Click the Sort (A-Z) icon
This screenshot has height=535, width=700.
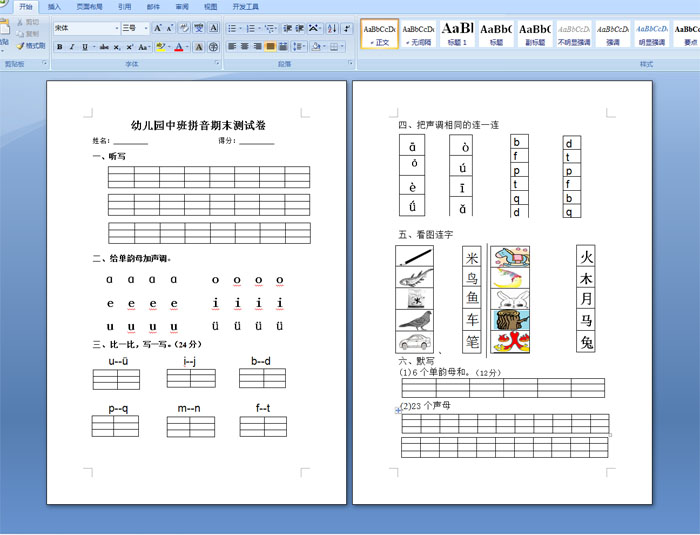click(x=332, y=29)
